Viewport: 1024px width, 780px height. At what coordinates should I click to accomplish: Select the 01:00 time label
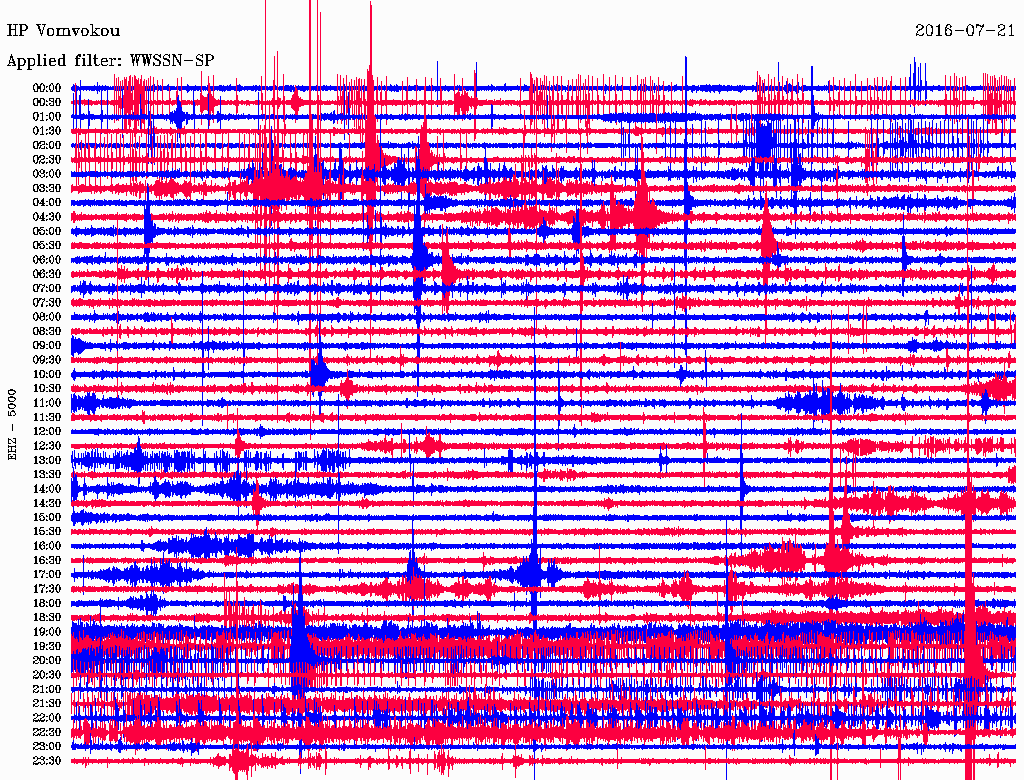pyautogui.click(x=47, y=116)
